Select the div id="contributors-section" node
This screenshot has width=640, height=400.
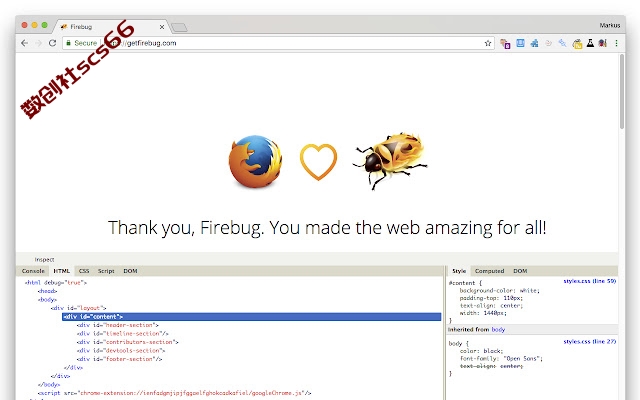127,342
